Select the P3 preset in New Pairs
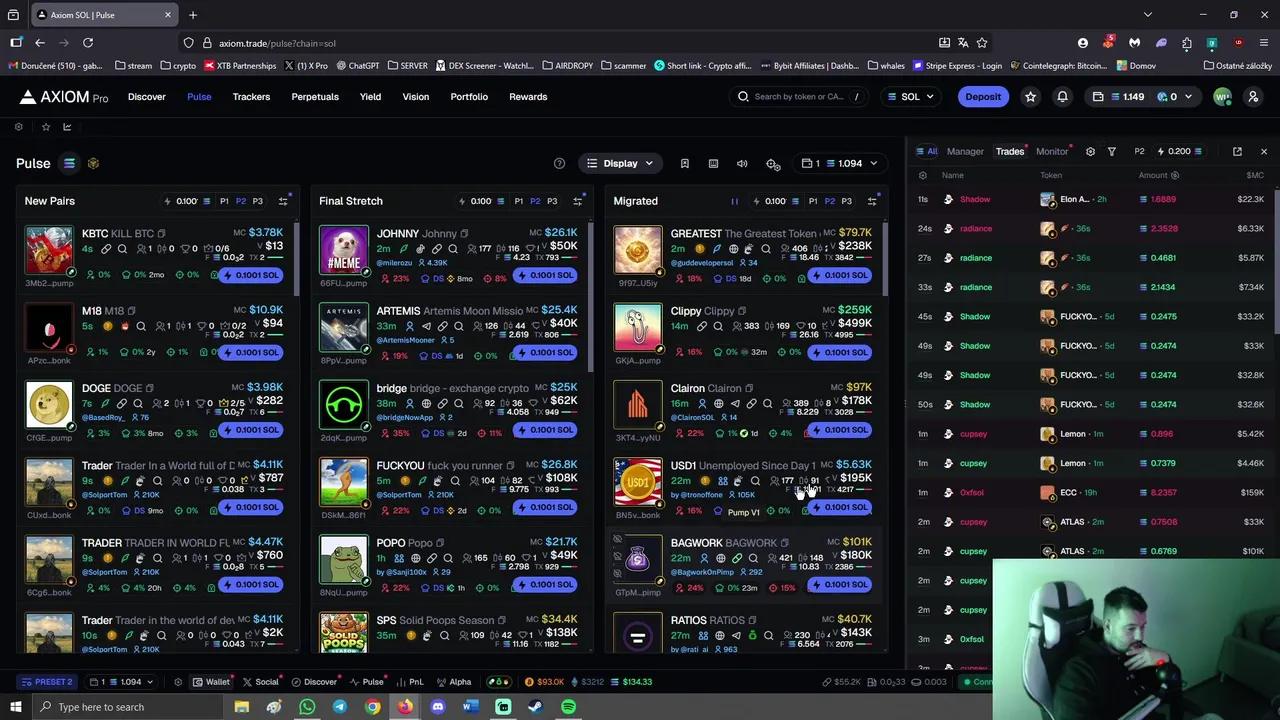 (x=260, y=200)
